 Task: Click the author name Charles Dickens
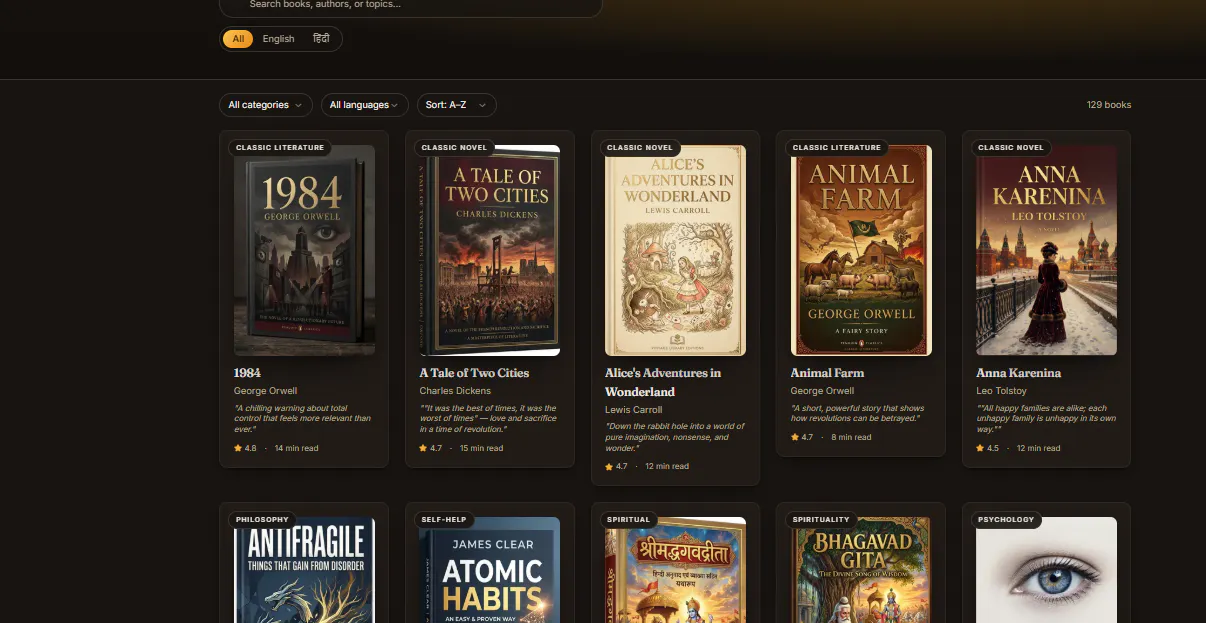click(455, 391)
